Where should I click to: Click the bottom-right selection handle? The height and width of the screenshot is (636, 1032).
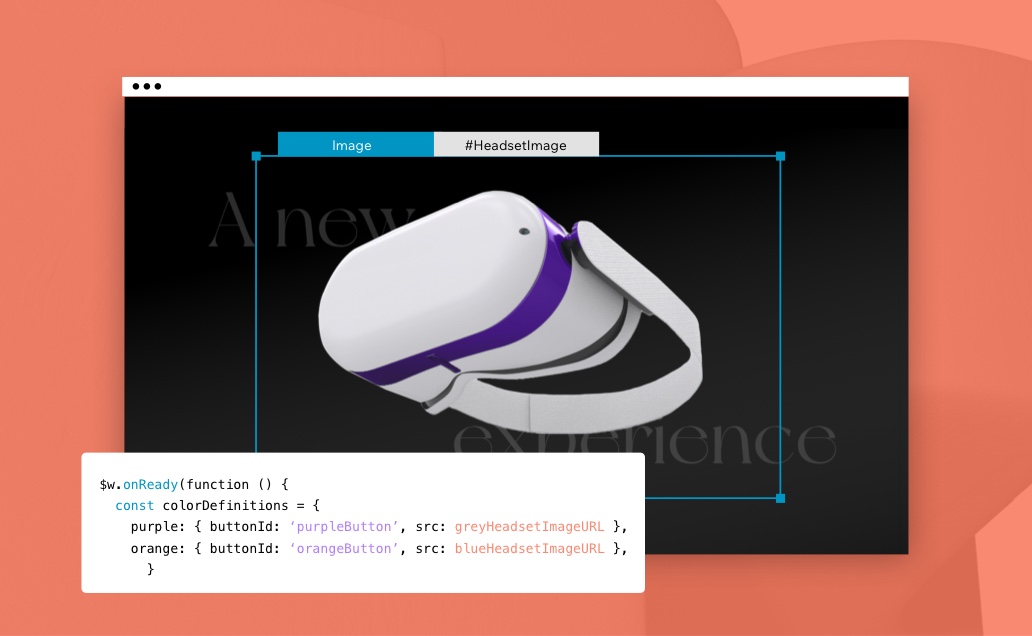(781, 498)
